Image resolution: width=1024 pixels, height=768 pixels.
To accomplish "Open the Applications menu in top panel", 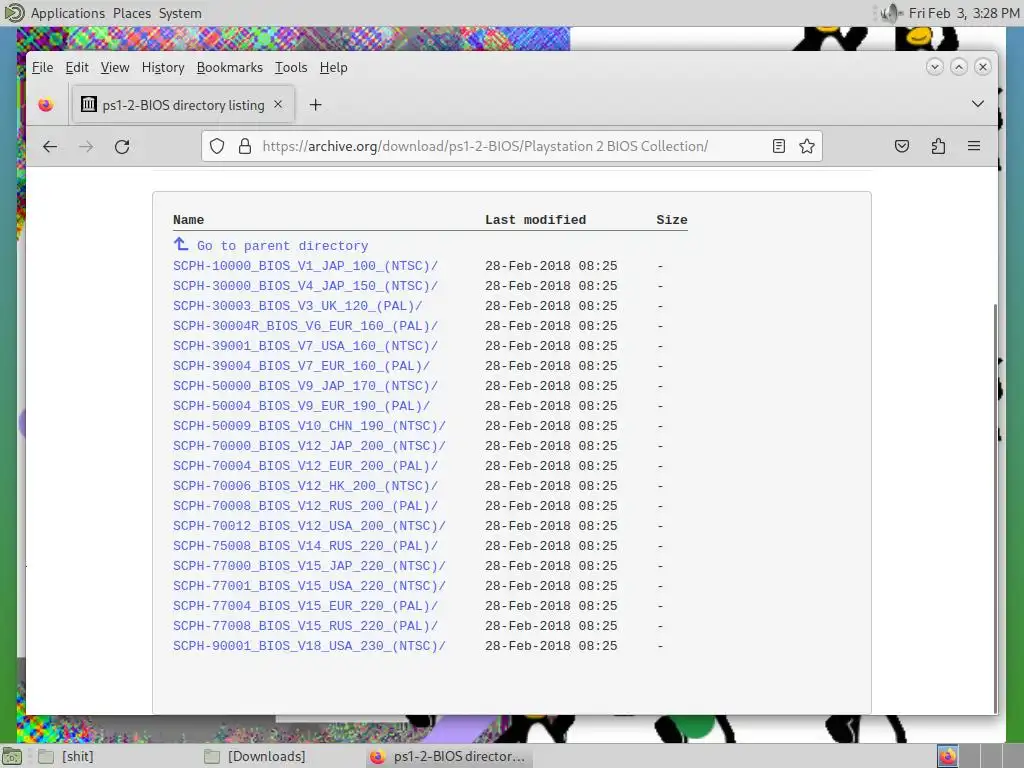I will (x=67, y=13).
